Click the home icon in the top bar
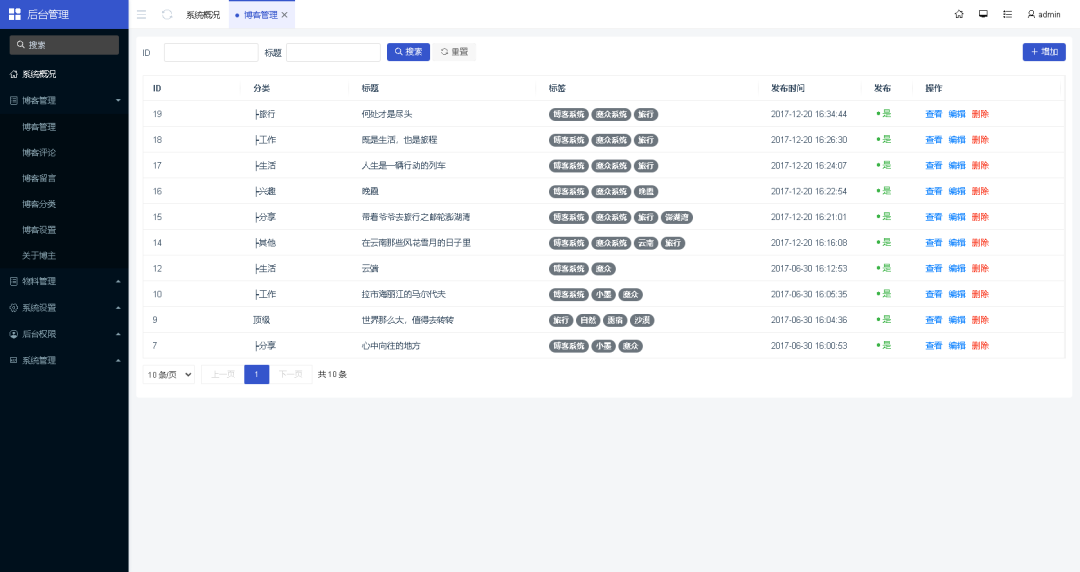1080x572 pixels. pyautogui.click(x=959, y=14)
